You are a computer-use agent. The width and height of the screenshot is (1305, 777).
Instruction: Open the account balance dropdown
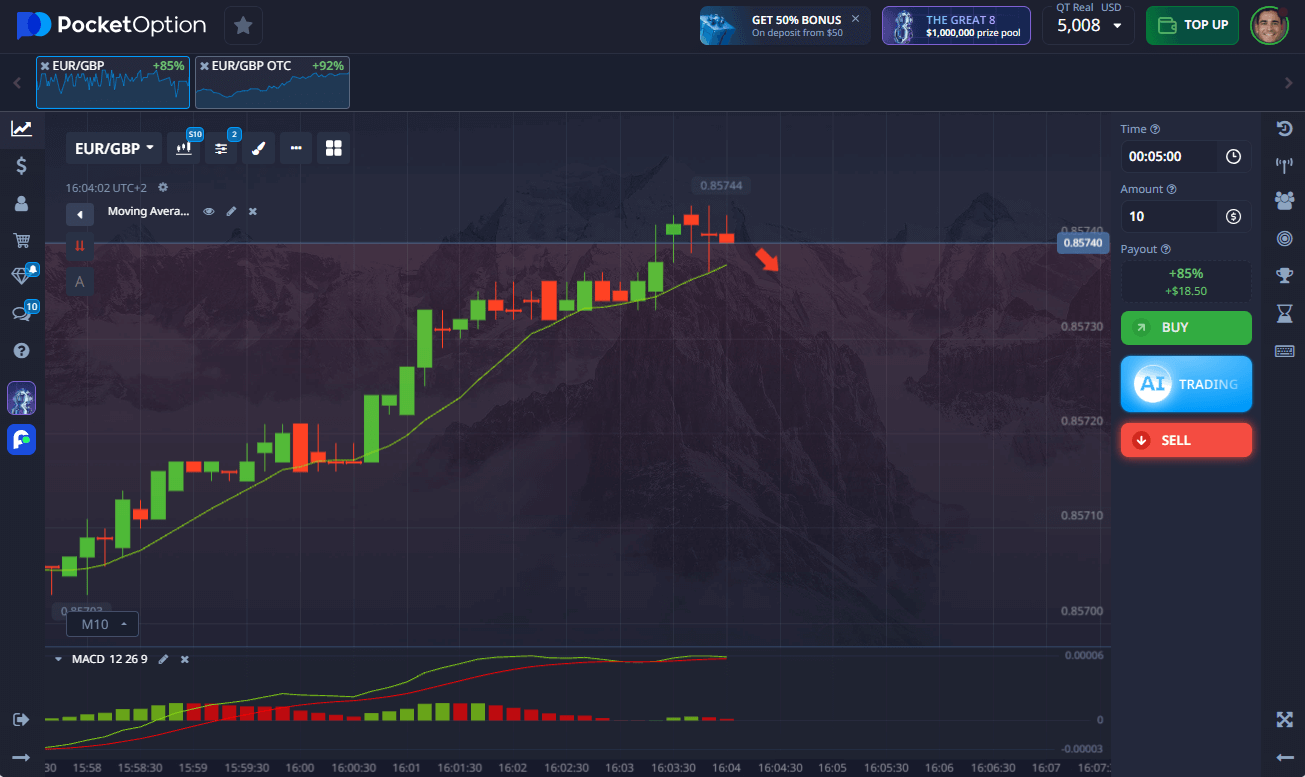(x=1086, y=25)
